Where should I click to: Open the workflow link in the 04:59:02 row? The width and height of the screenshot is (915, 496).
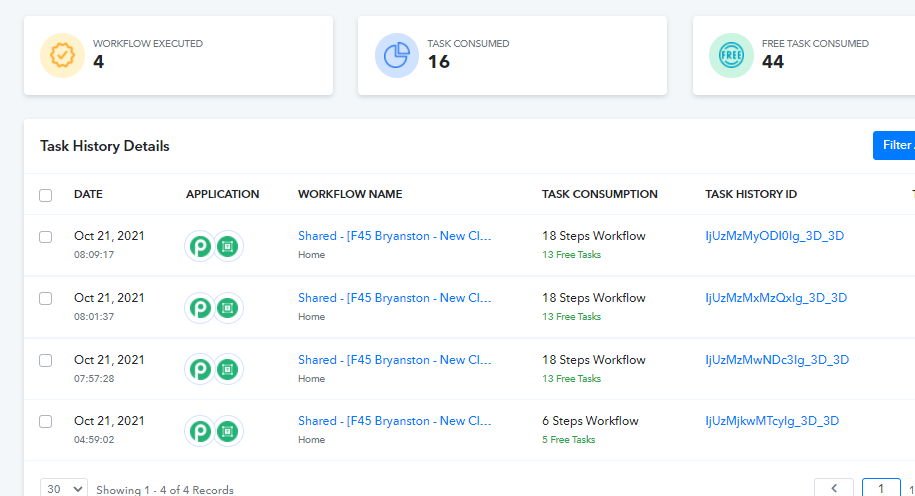pos(394,421)
